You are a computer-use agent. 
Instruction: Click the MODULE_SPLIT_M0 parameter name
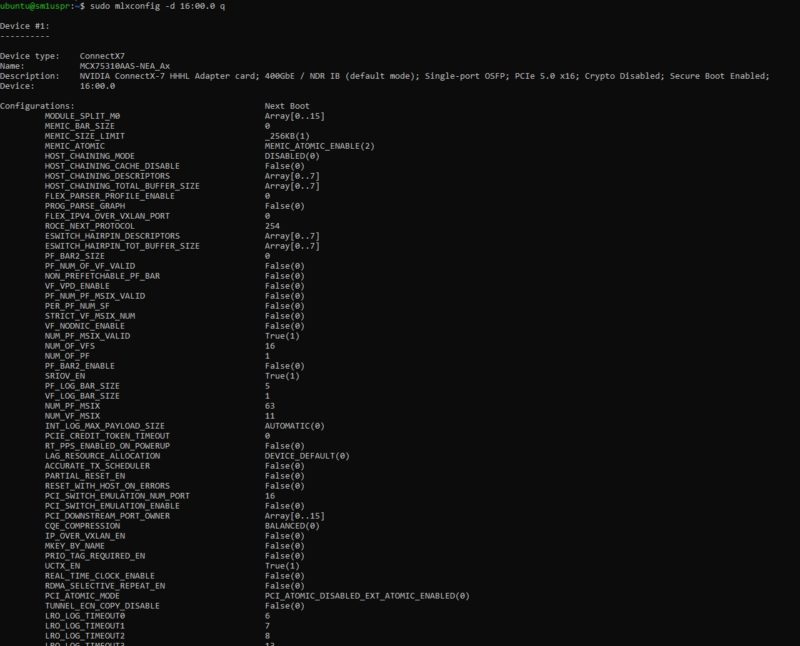point(82,115)
